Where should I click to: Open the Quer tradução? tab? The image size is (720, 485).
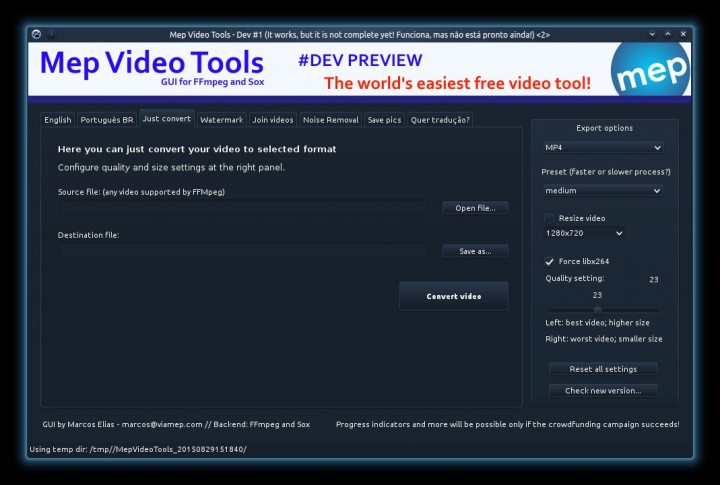(x=440, y=120)
